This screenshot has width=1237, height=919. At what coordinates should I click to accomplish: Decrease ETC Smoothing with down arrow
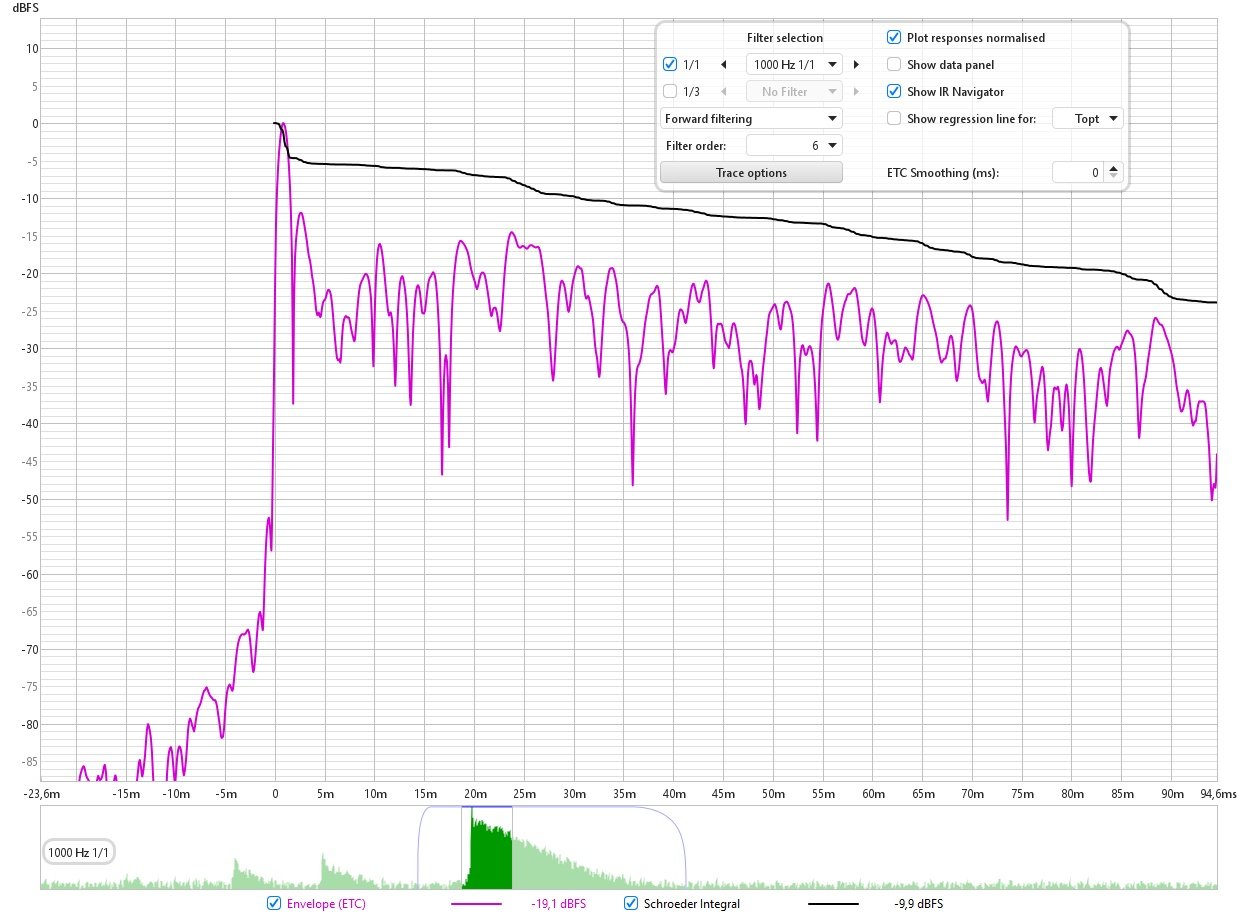click(1115, 177)
